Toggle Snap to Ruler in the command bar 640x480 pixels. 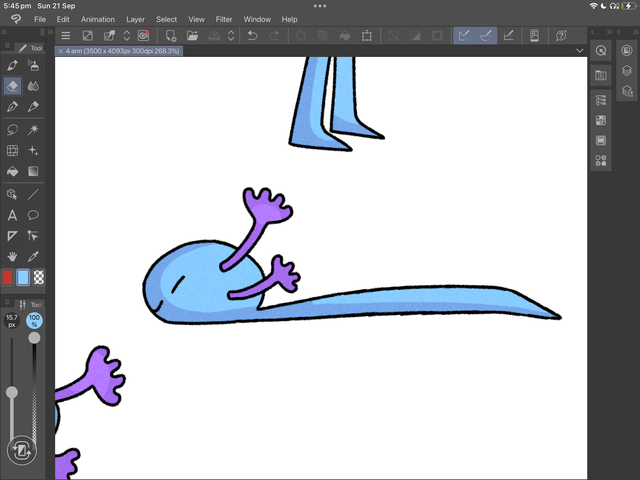464,36
